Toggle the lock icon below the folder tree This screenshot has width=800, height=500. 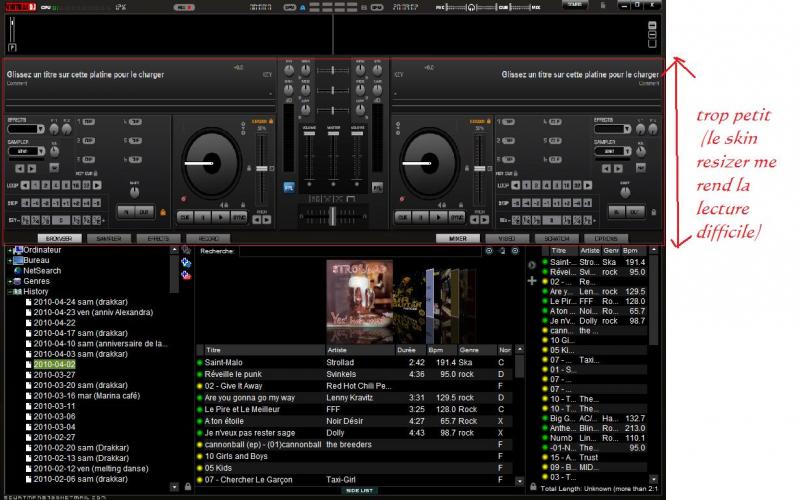pos(187,486)
